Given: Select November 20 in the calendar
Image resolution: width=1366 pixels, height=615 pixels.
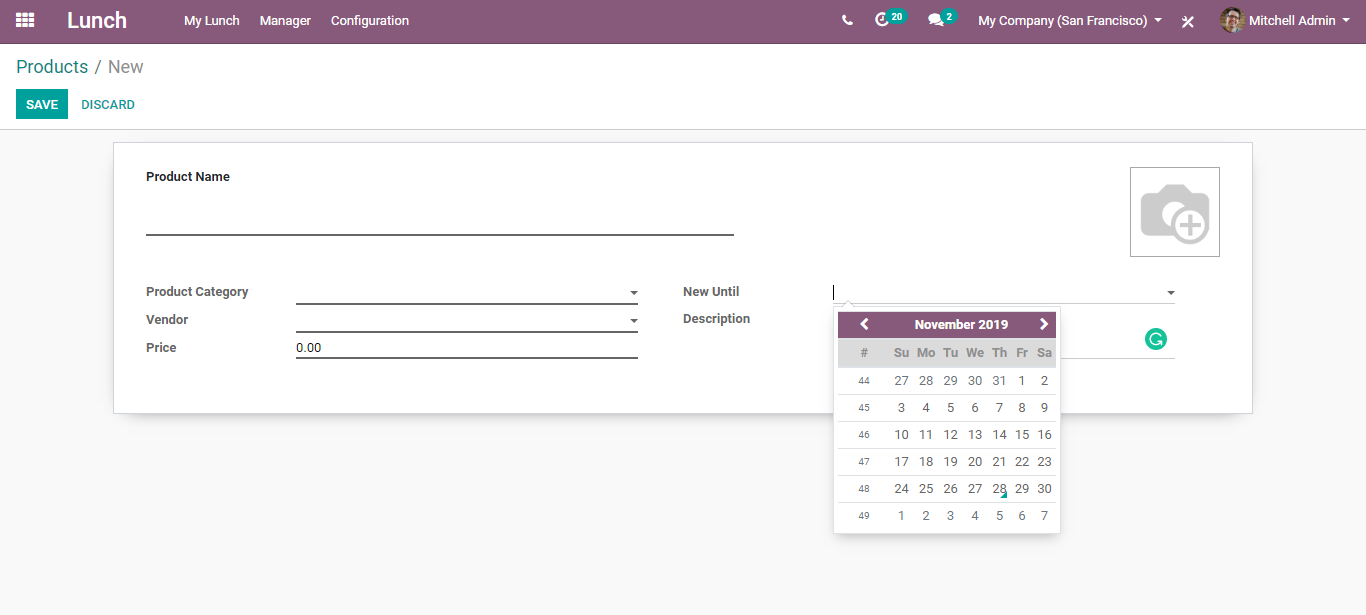Looking at the screenshot, I should (x=975, y=462).
